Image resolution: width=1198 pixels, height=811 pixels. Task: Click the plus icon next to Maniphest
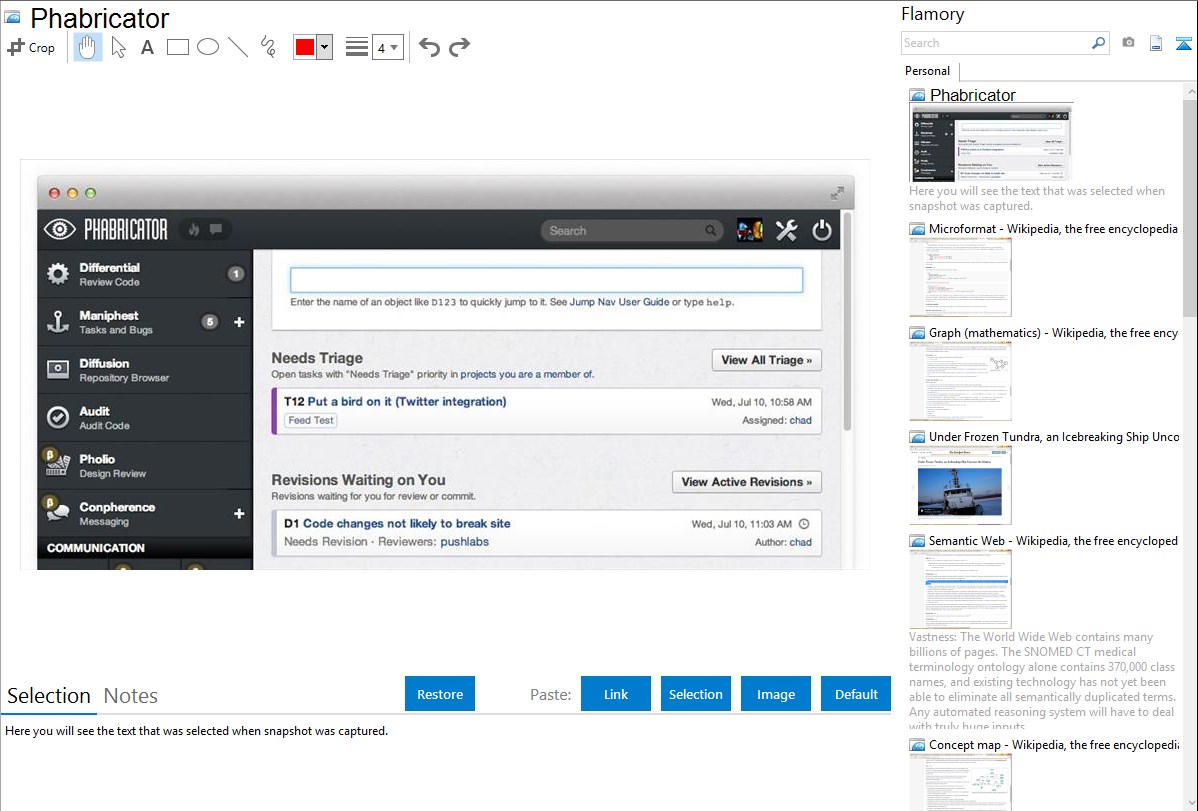239,323
